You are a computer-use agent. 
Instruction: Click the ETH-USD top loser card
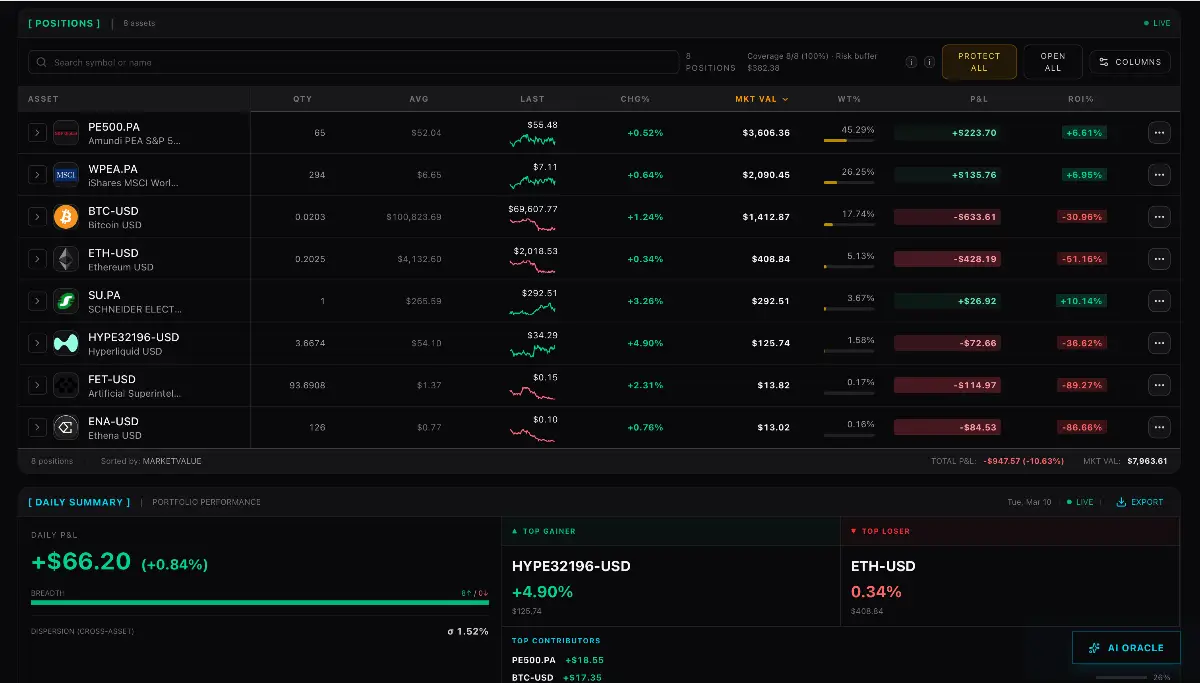1010,572
